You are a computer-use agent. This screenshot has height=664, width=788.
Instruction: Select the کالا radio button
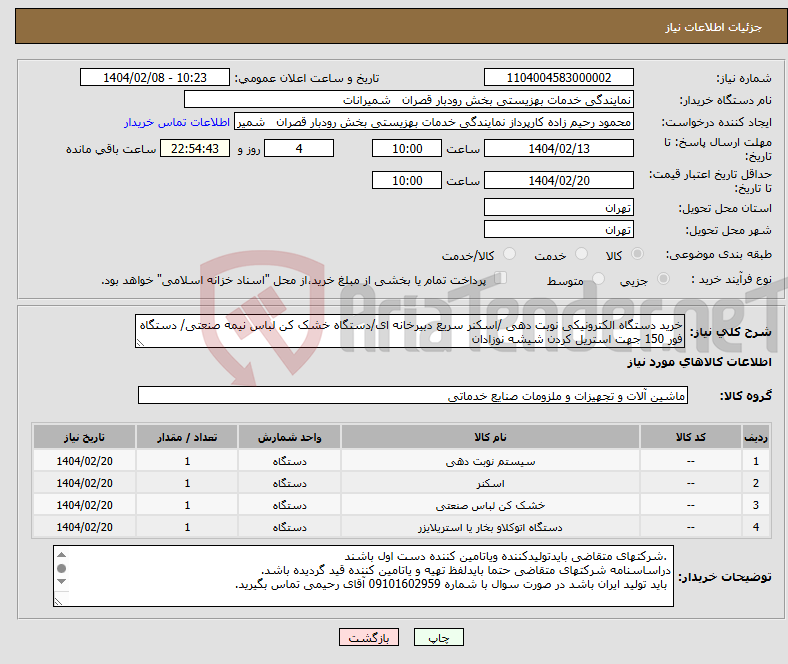[x=637, y=254]
